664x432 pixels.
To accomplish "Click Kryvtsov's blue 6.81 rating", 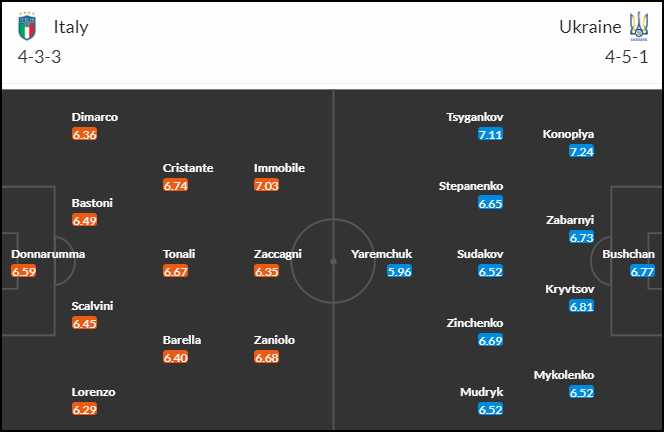I will [581, 306].
